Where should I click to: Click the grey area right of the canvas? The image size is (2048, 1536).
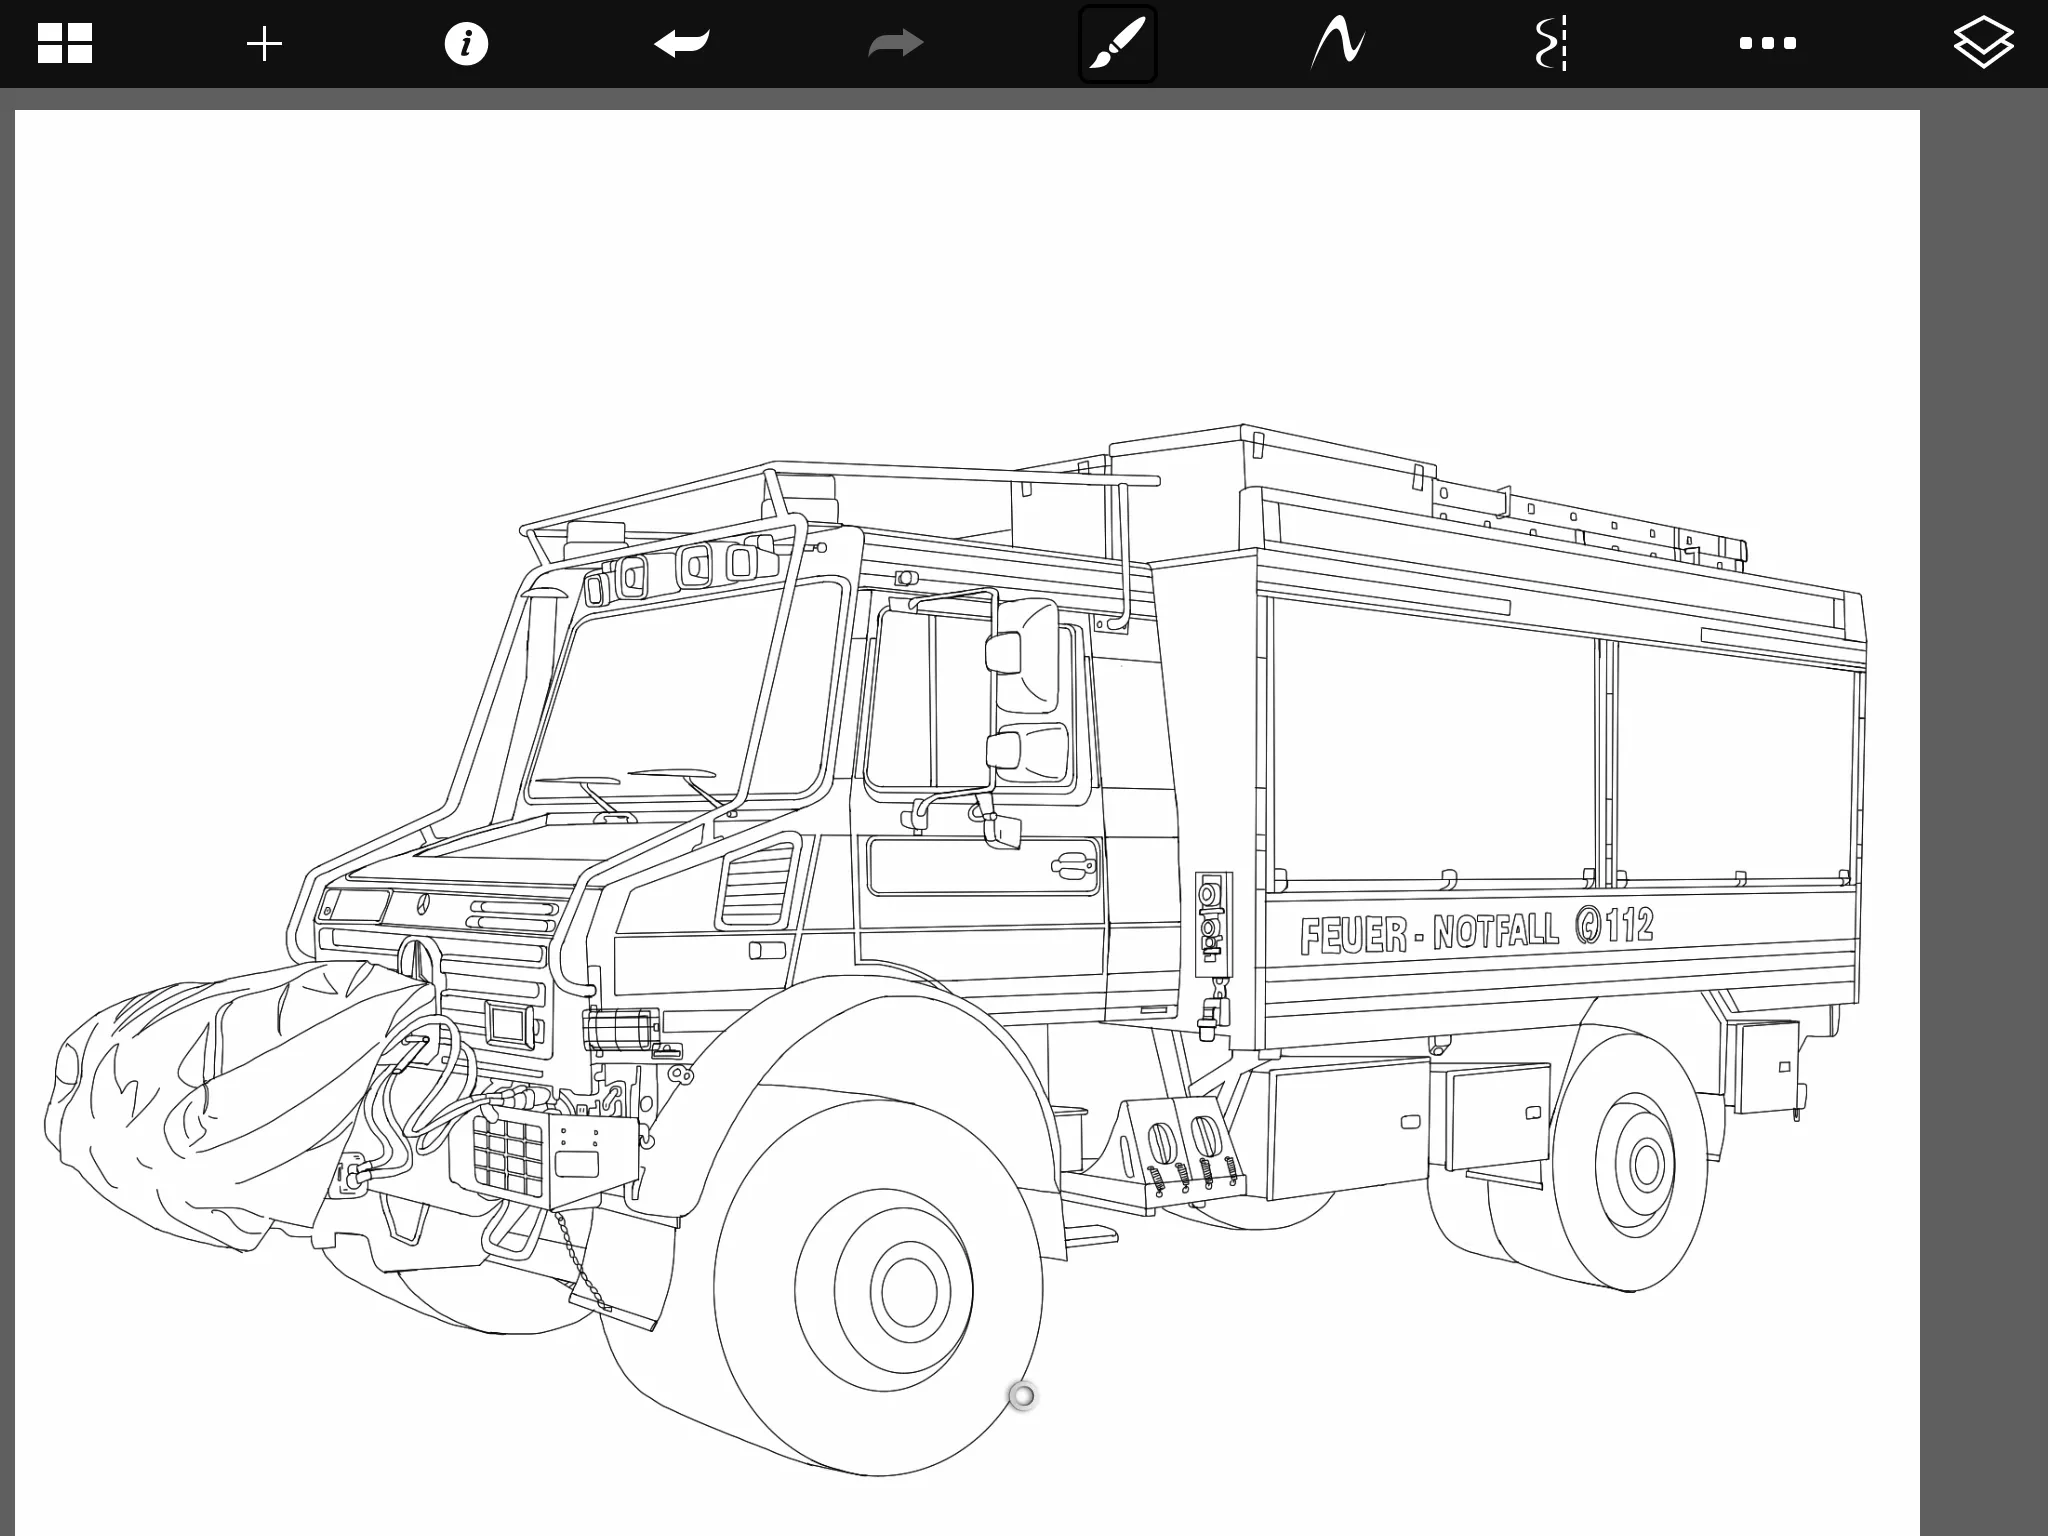click(1984, 800)
